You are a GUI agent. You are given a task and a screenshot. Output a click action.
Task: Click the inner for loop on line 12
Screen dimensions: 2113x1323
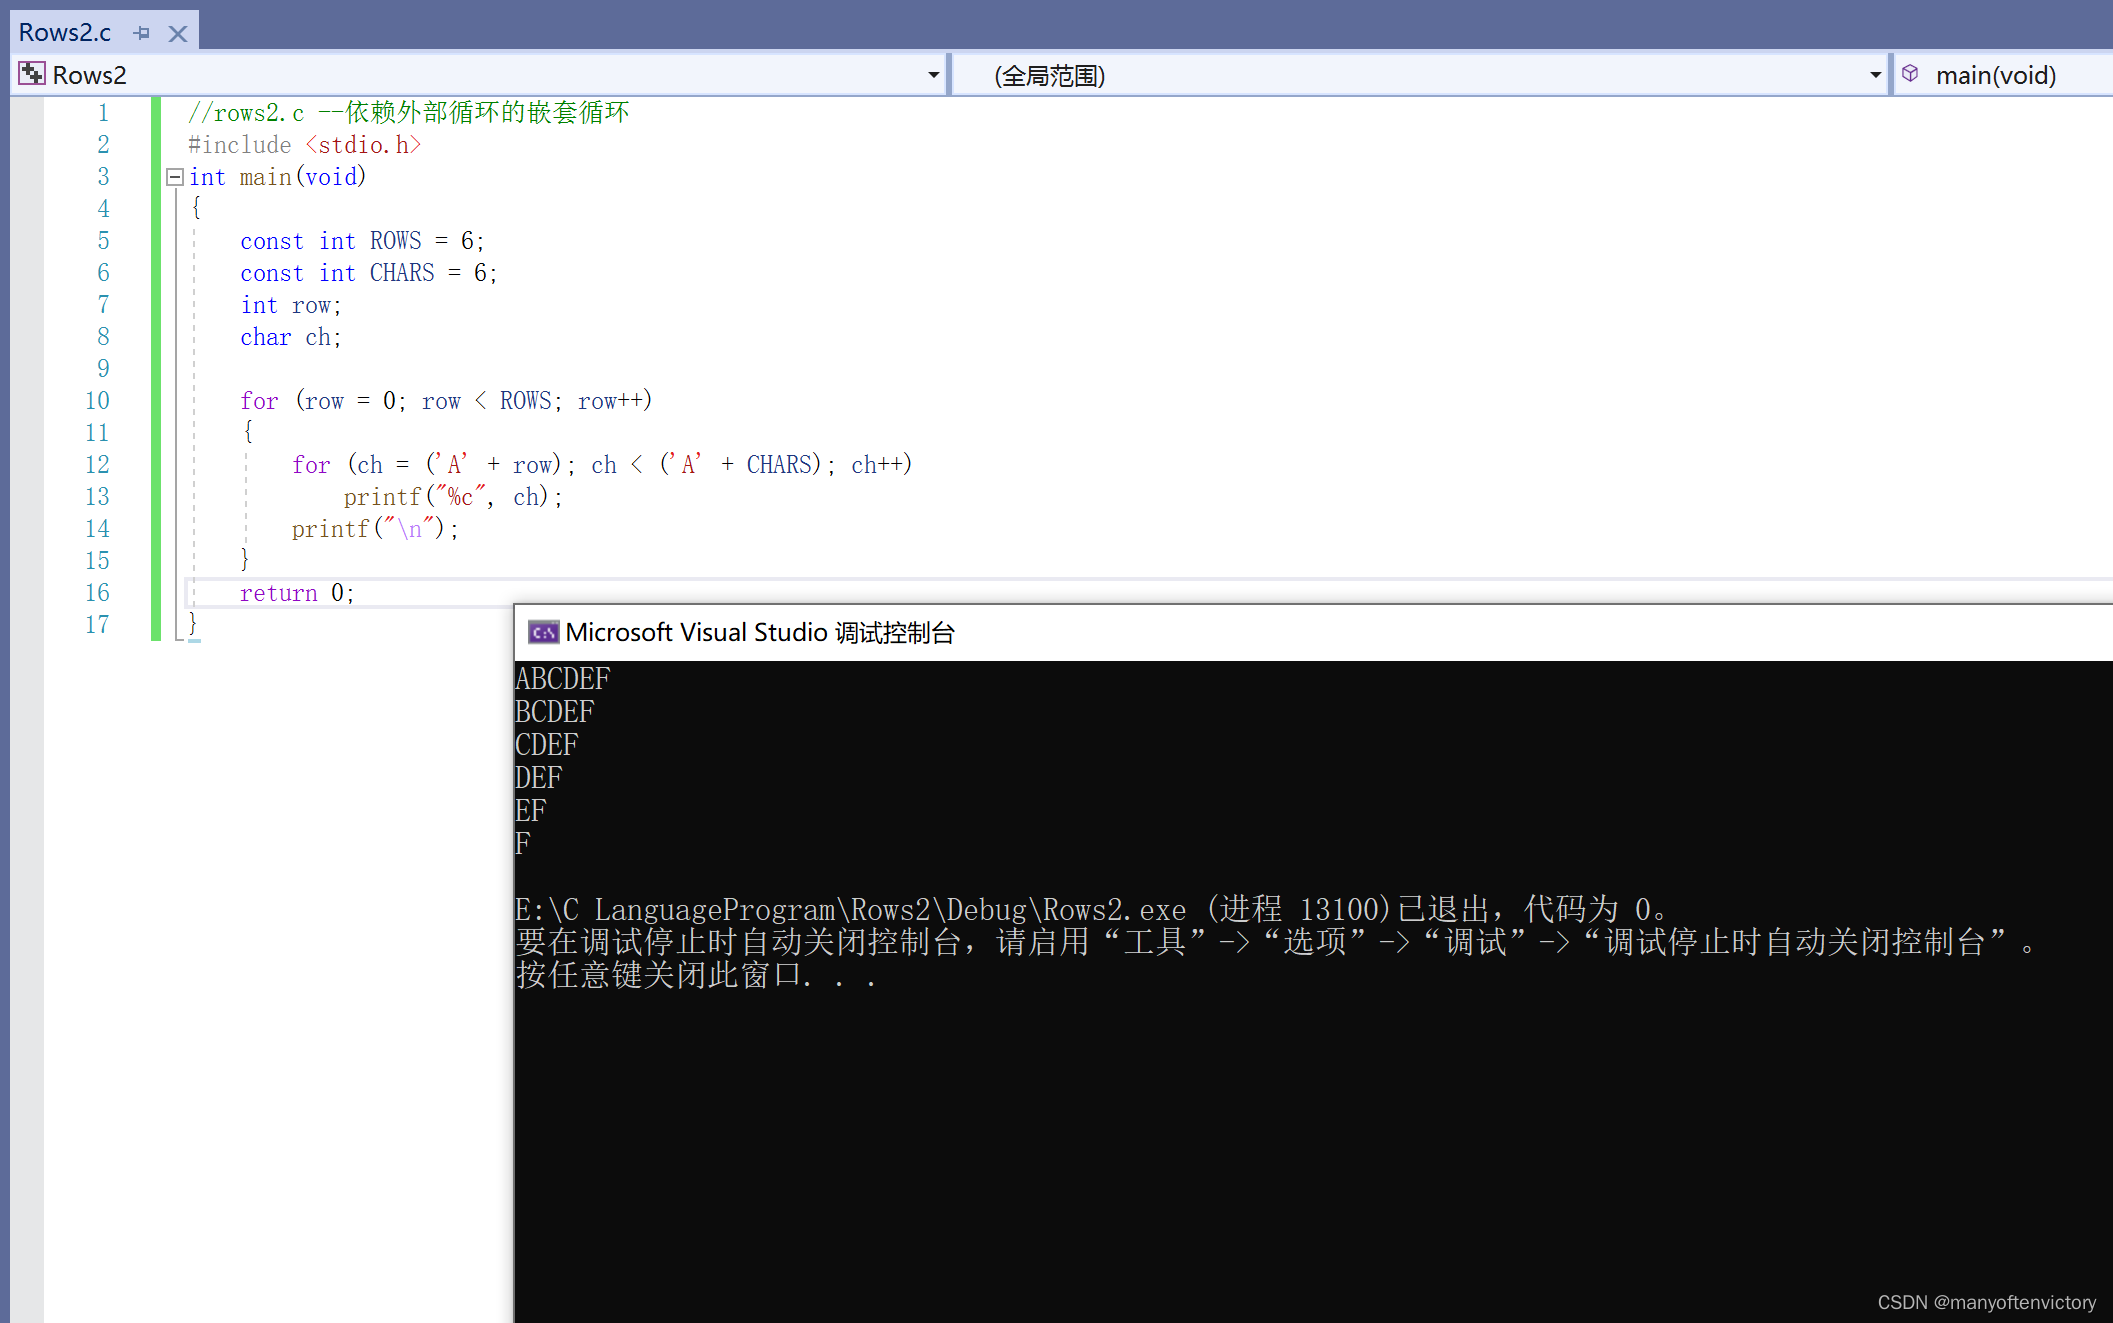coord(602,465)
